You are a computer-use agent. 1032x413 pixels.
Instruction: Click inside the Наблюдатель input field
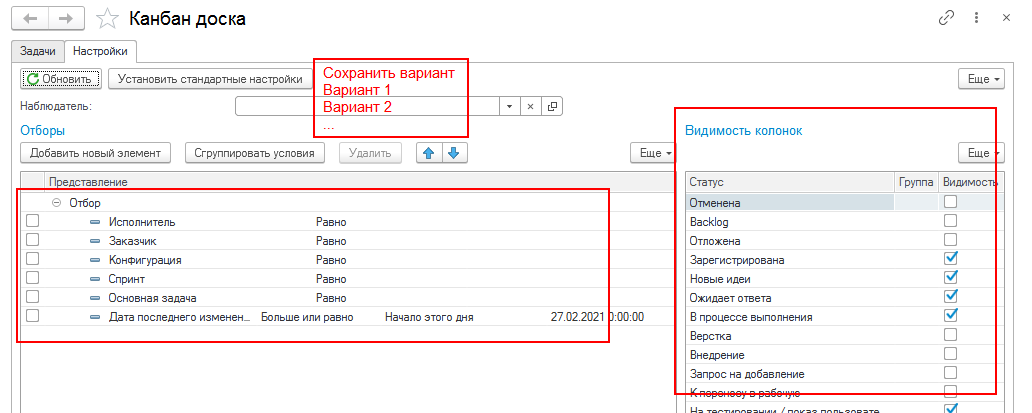tap(367, 106)
